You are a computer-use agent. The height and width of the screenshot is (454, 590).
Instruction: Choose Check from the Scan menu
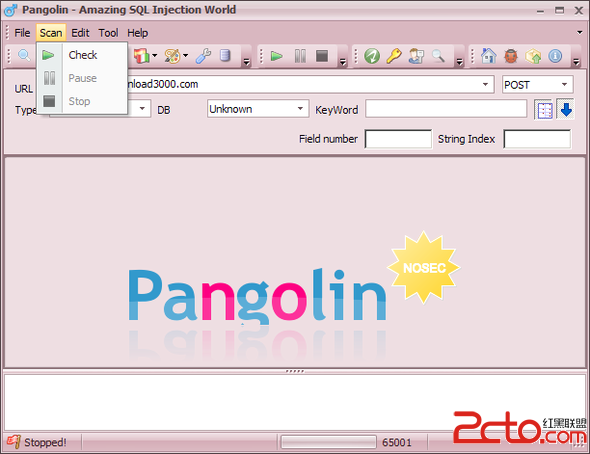82,55
